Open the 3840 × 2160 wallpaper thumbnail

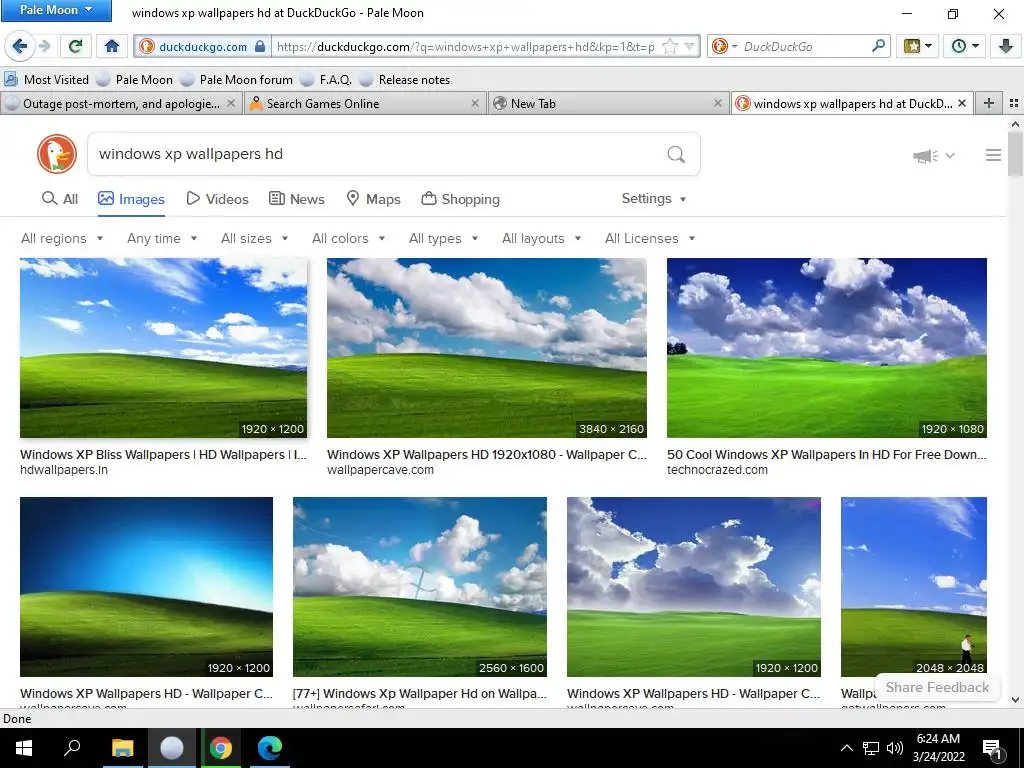tap(487, 347)
